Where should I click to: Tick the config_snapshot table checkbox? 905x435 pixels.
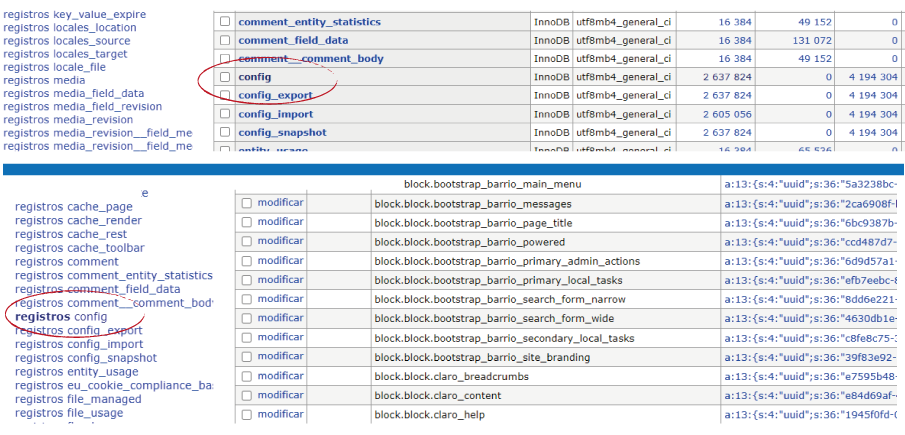click(x=225, y=133)
